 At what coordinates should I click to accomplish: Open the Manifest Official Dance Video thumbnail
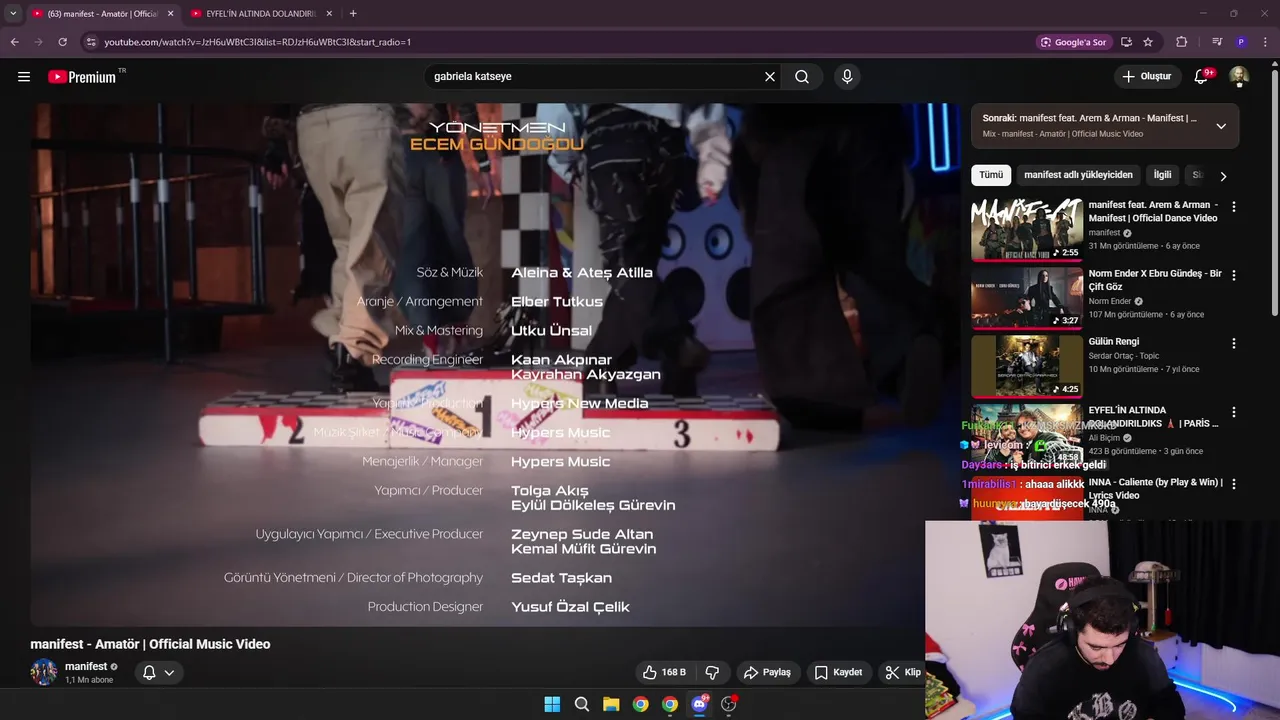click(x=1027, y=229)
